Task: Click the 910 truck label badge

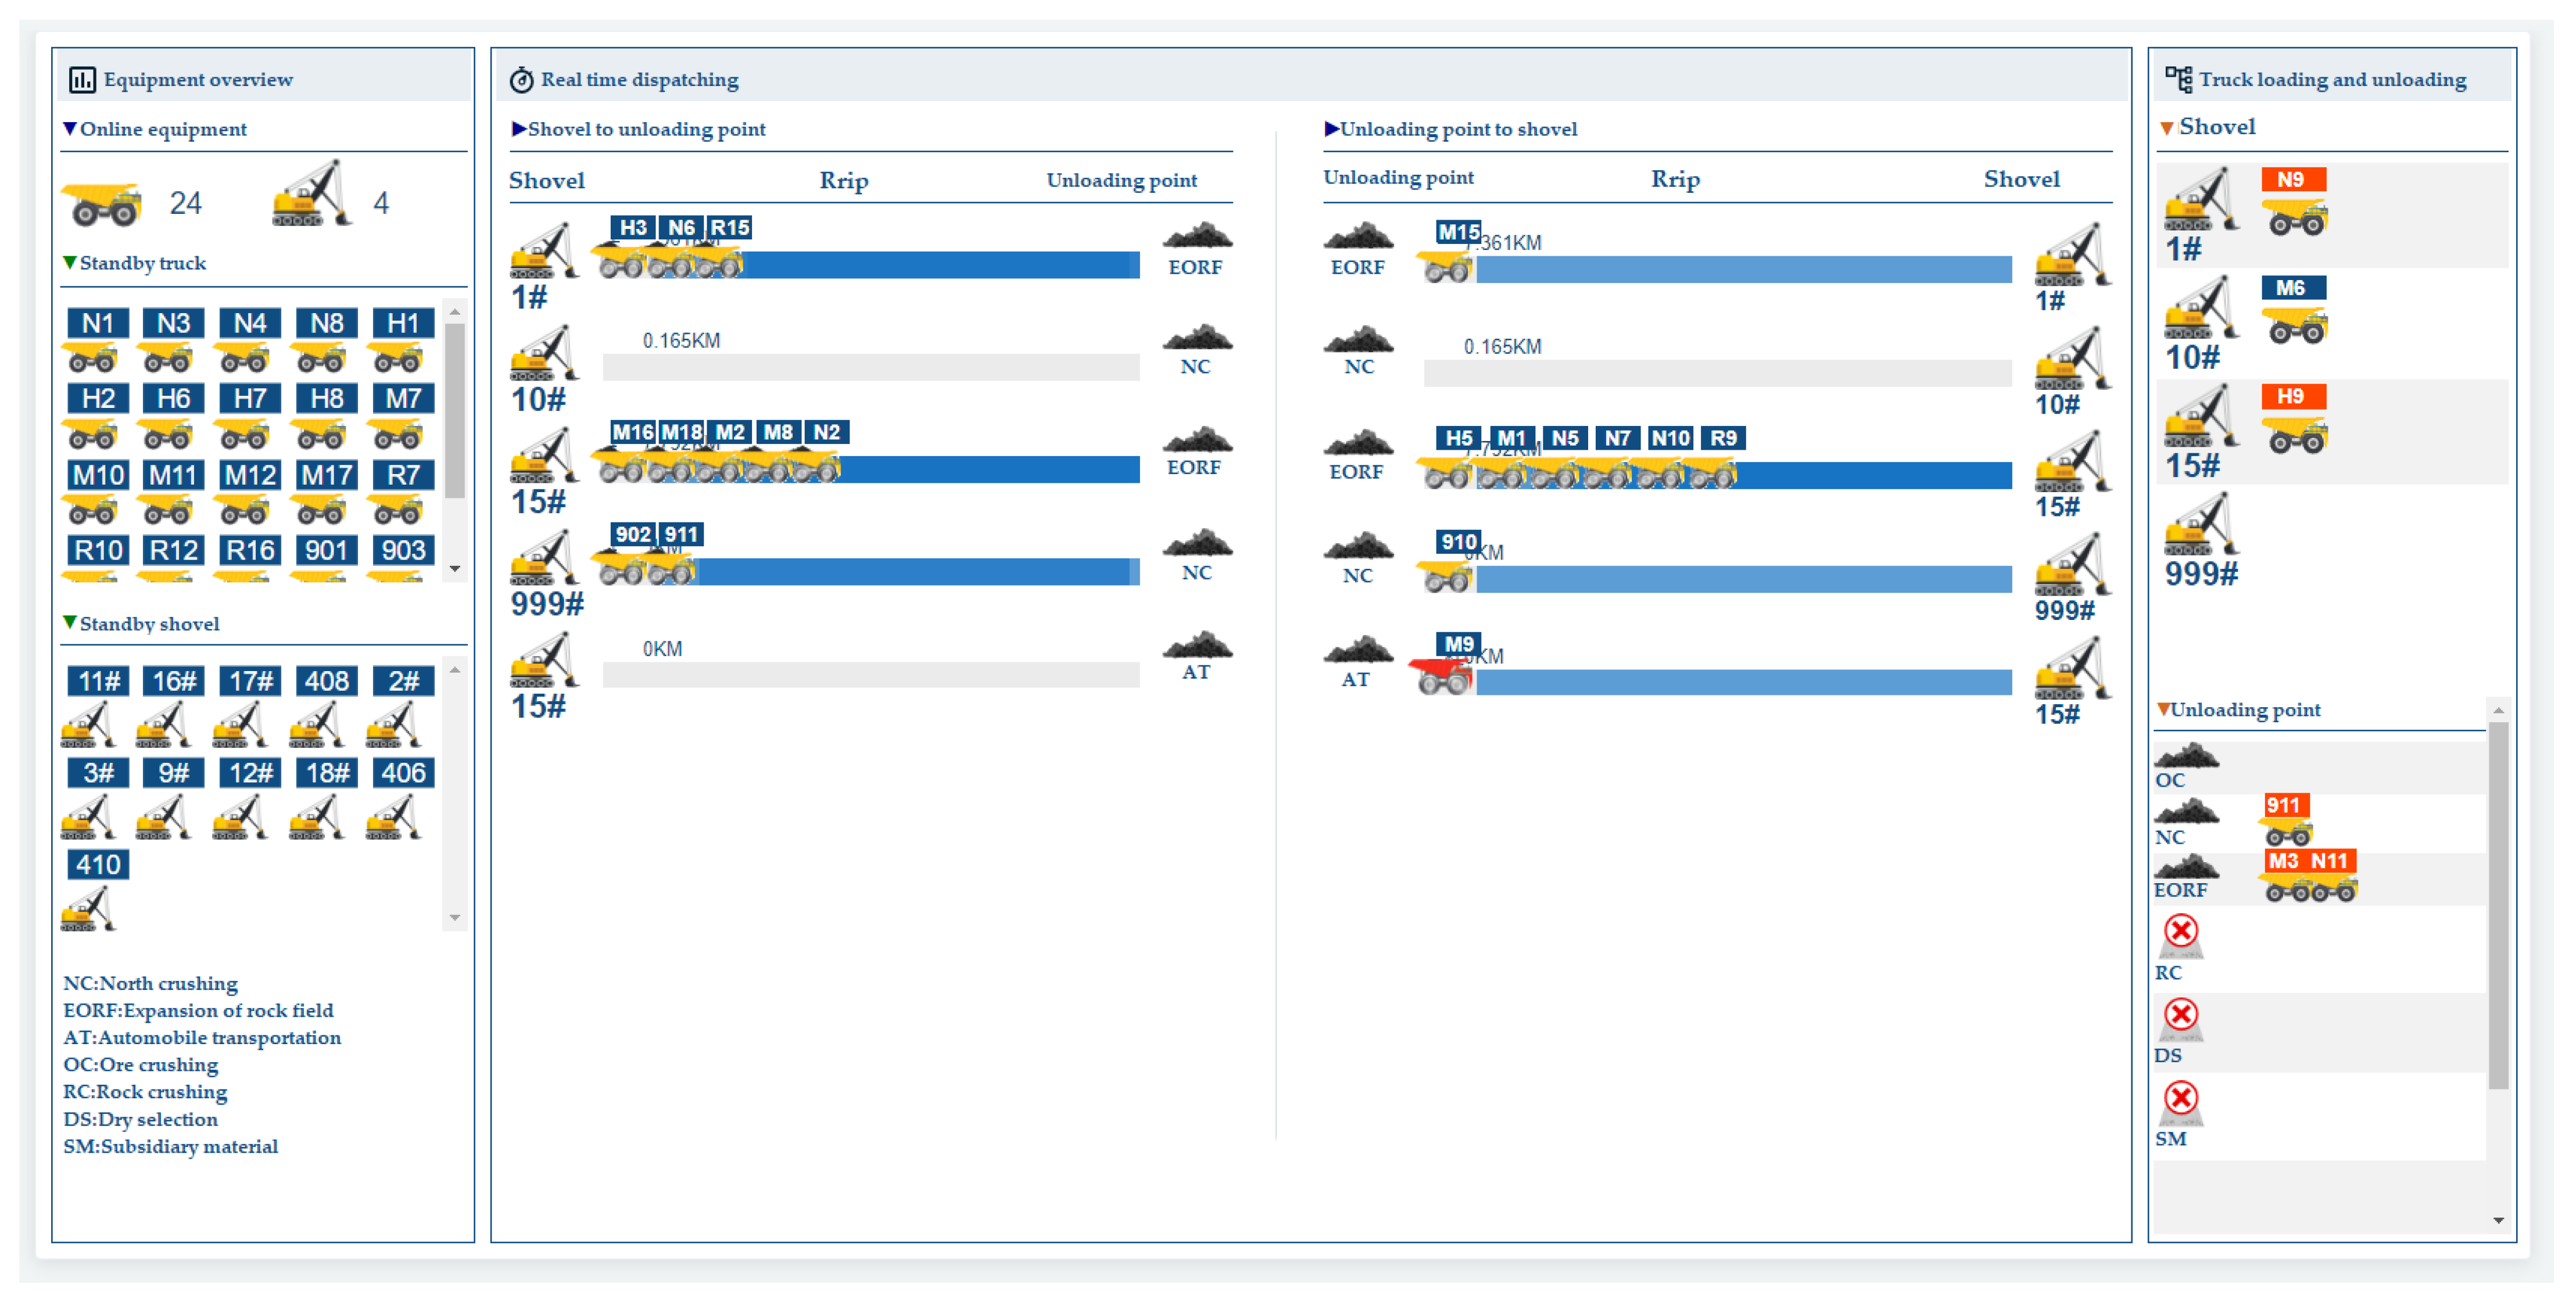Action: (1458, 542)
